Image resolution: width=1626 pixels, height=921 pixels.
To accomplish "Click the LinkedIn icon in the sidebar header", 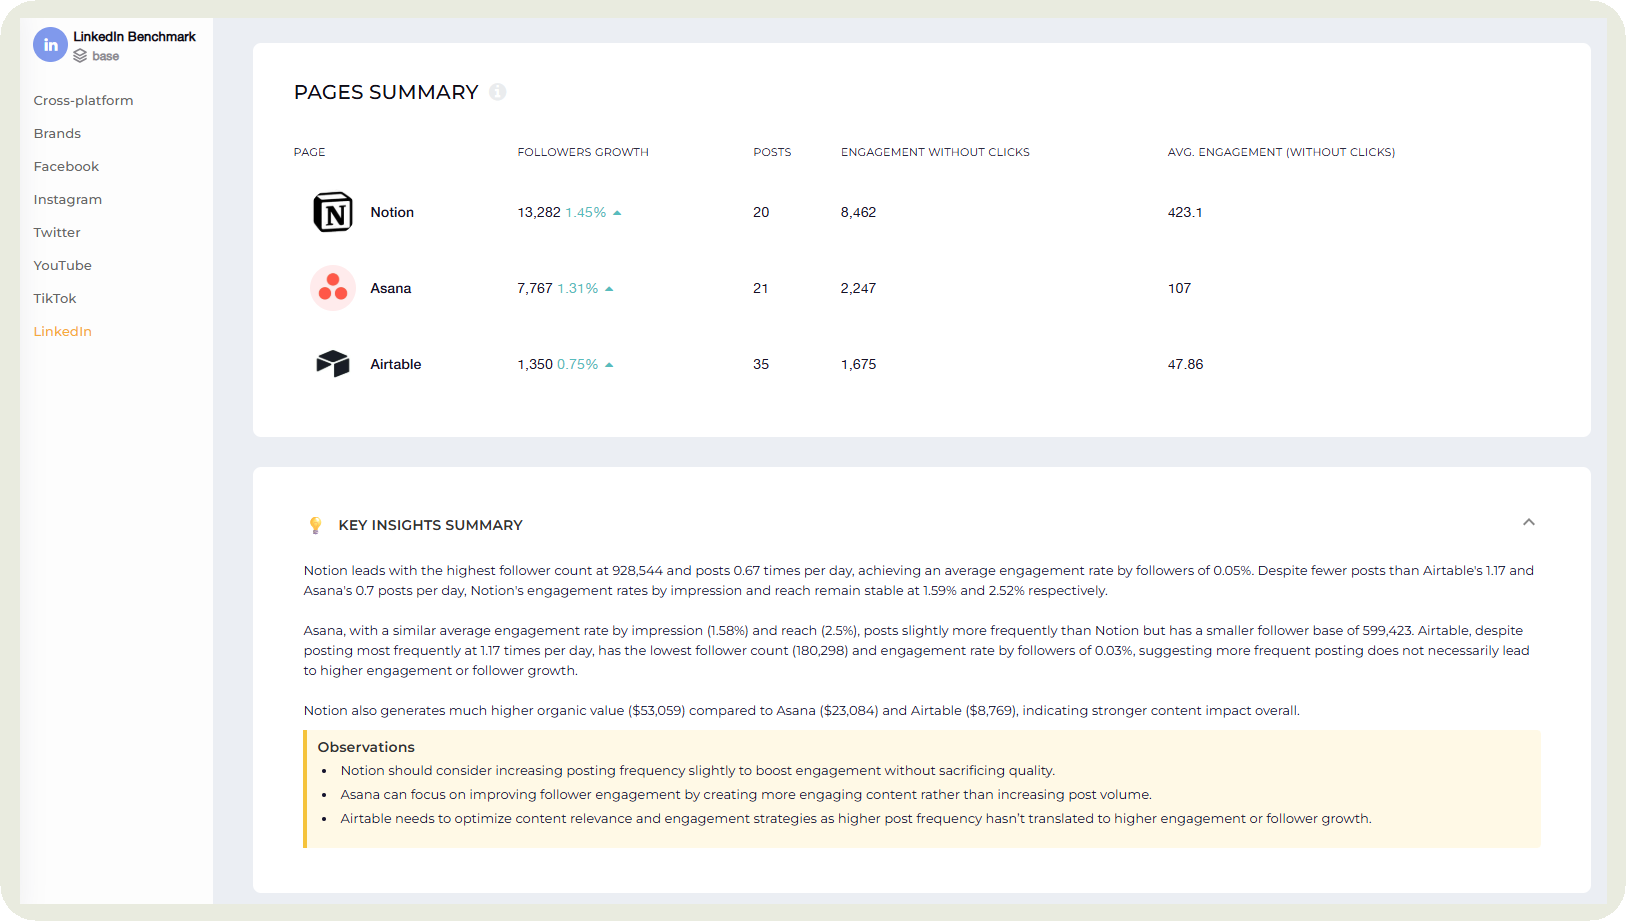I will (50, 44).
